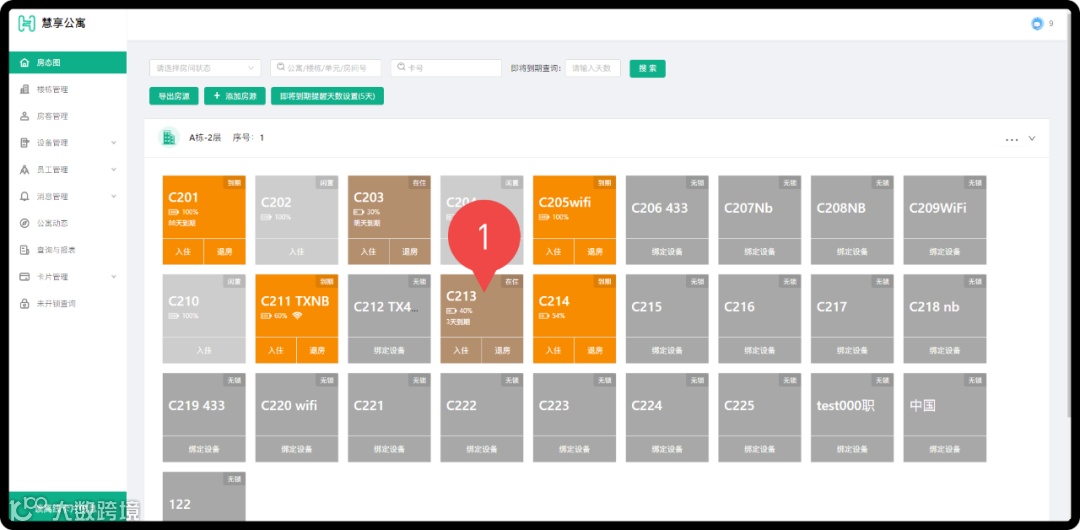
Task: Click the battery icon on card C214
Action: pos(543,316)
